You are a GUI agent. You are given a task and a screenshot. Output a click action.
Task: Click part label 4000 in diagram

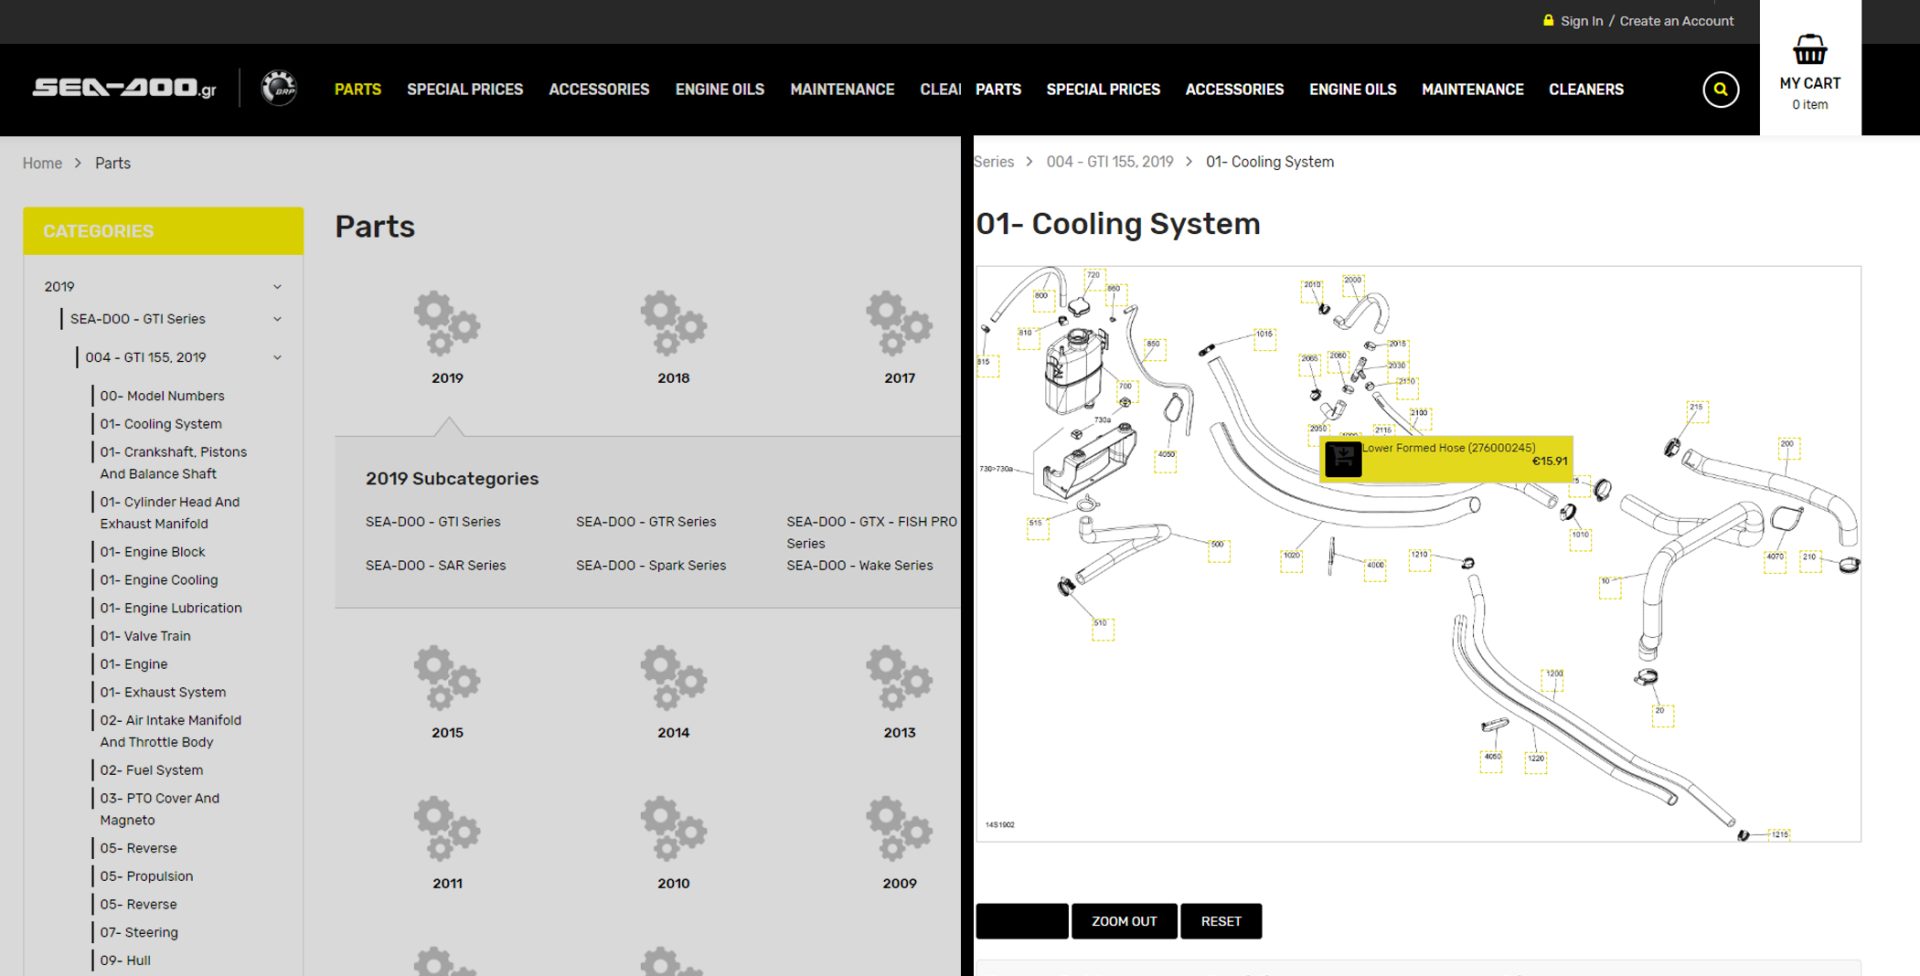pyautogui.click(x=1376, y=569)
